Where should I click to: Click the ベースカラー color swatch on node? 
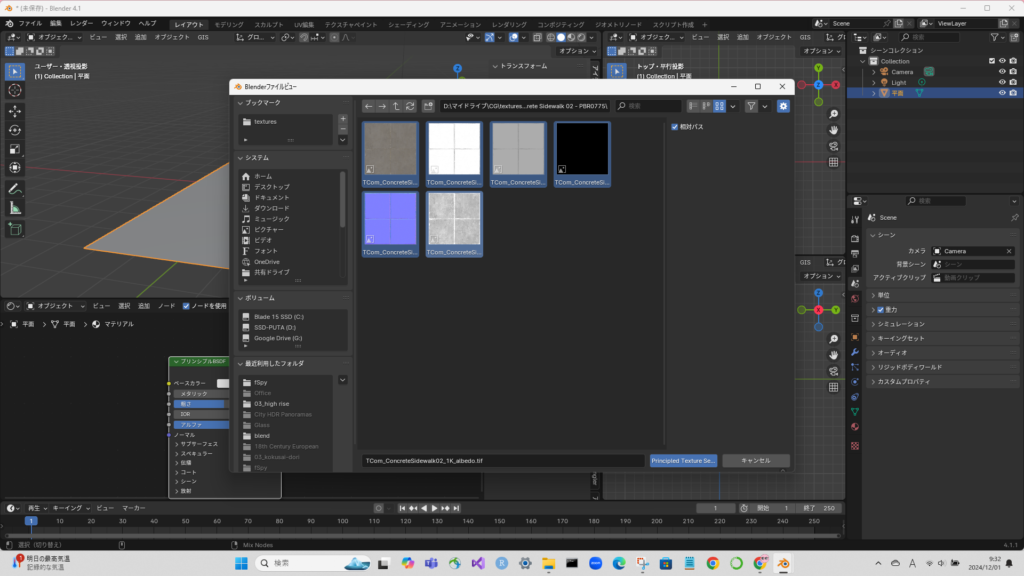pyautogui.click(x=222, y=383)
